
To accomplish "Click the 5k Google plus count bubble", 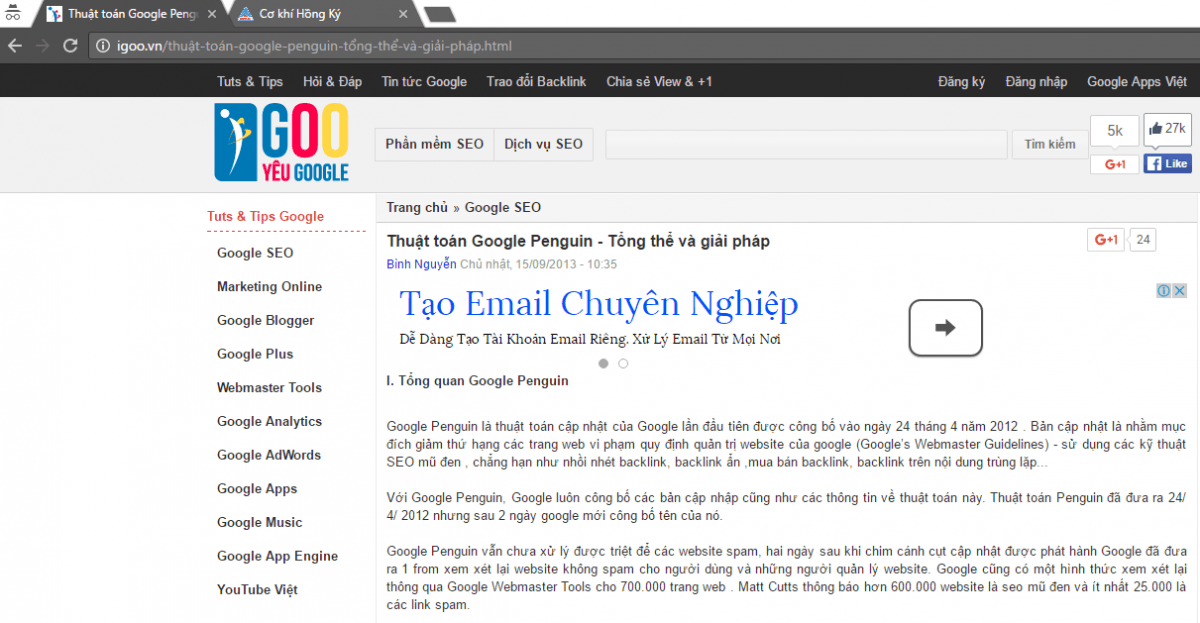I will (1114, 131).
